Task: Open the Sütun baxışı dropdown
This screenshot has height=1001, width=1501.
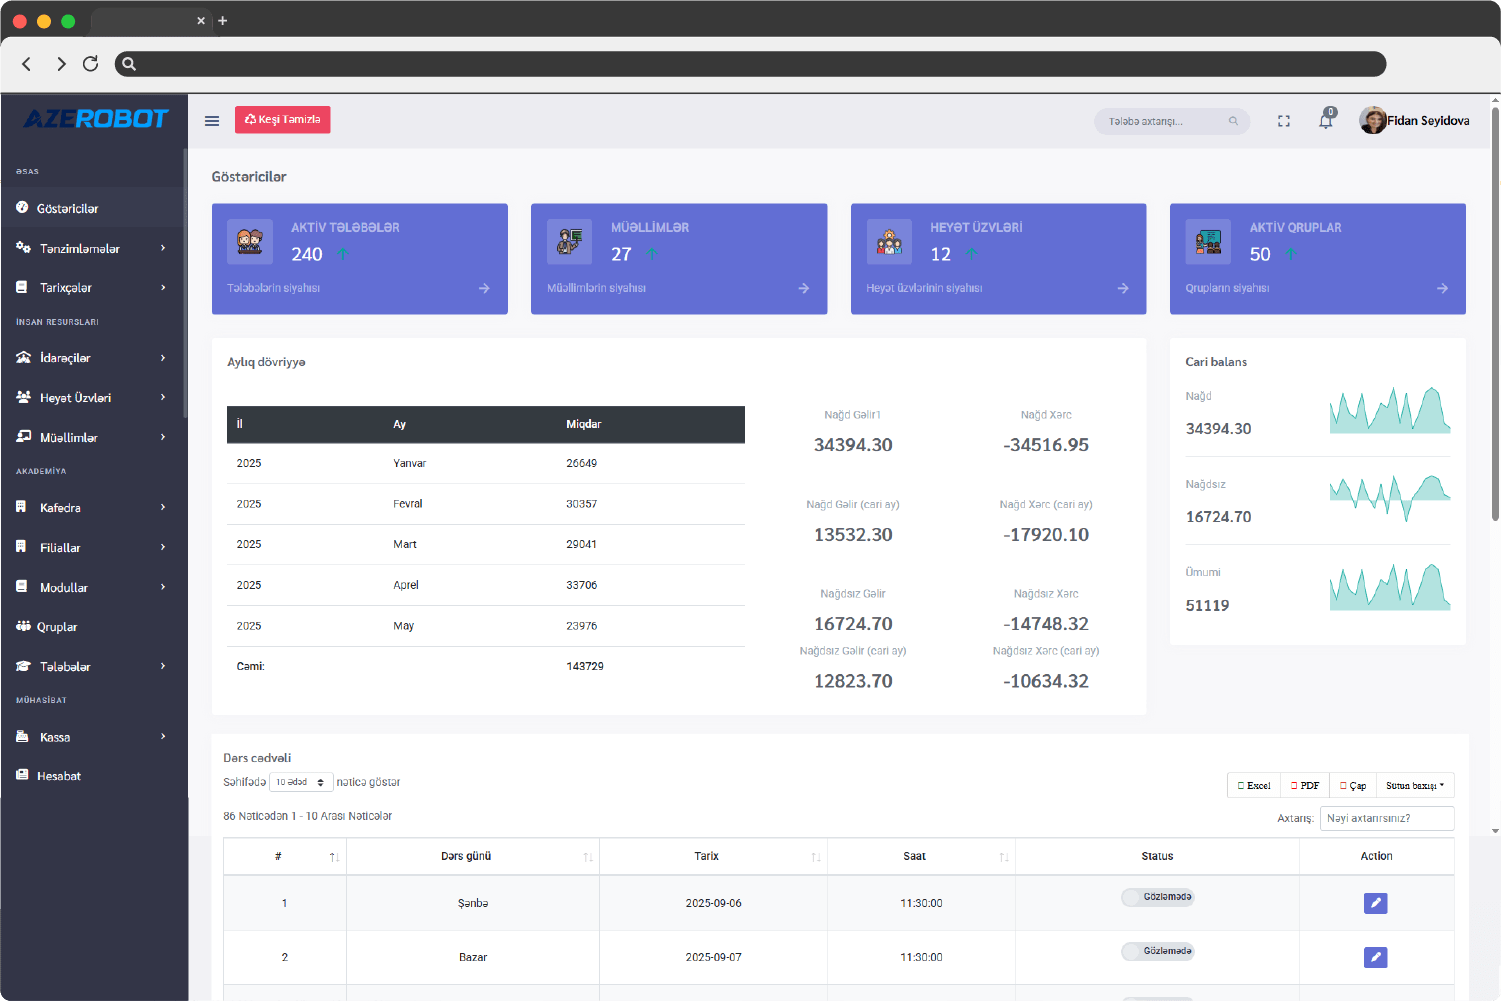Action: 1415,785
